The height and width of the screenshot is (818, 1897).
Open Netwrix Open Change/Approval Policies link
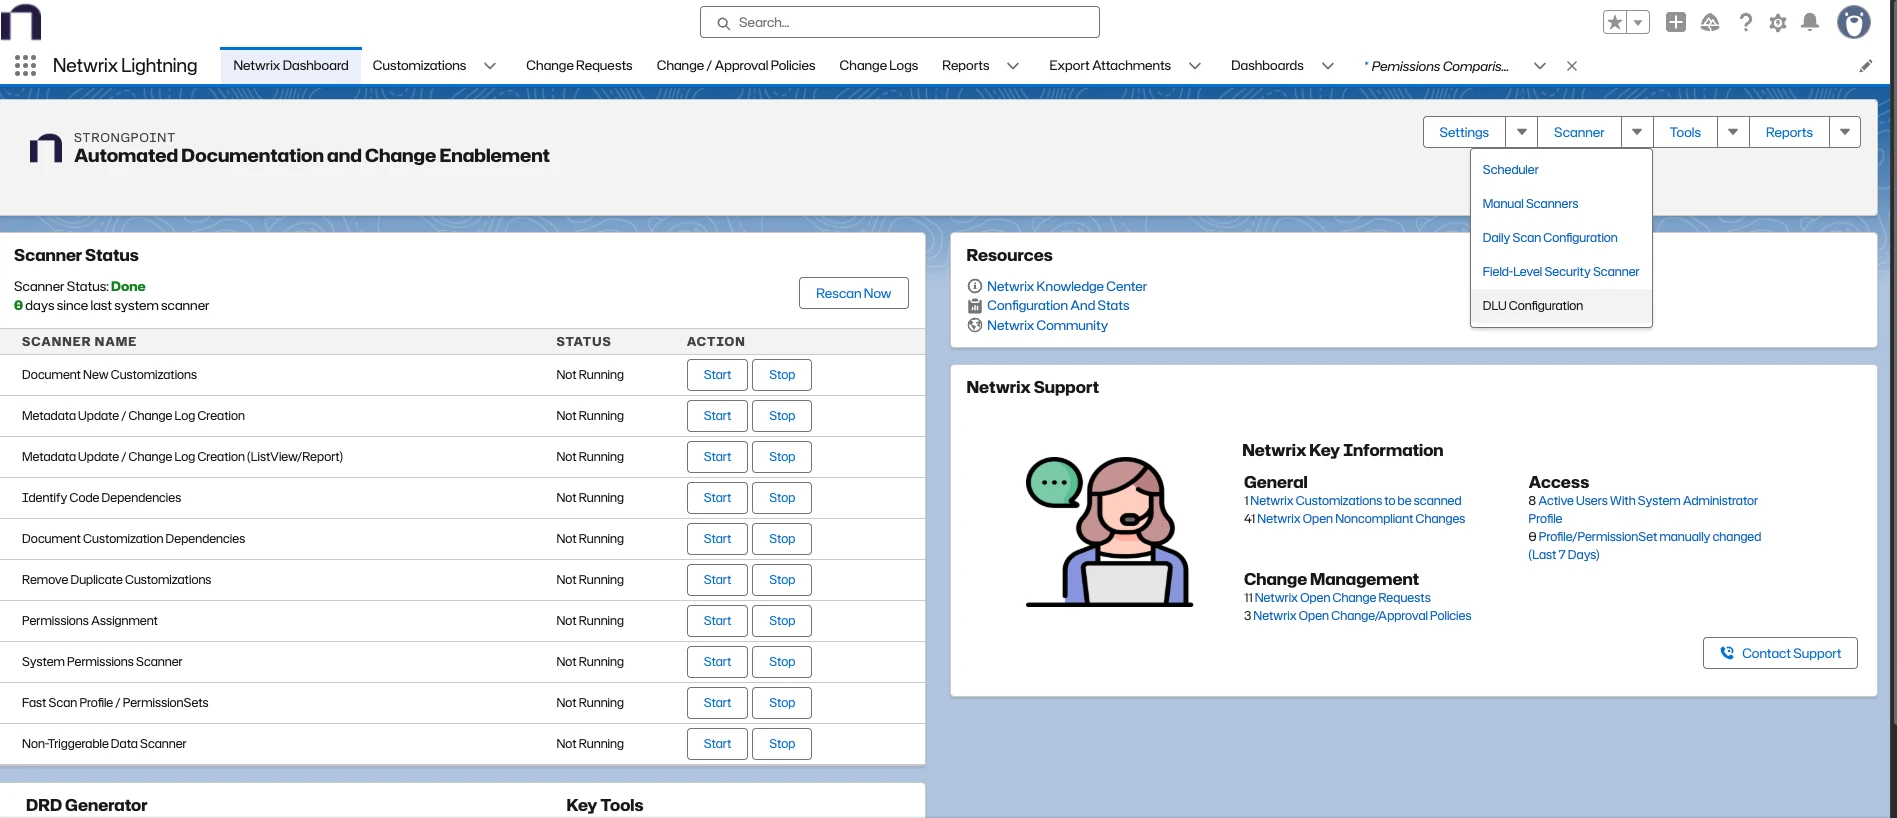(1362, 616)
